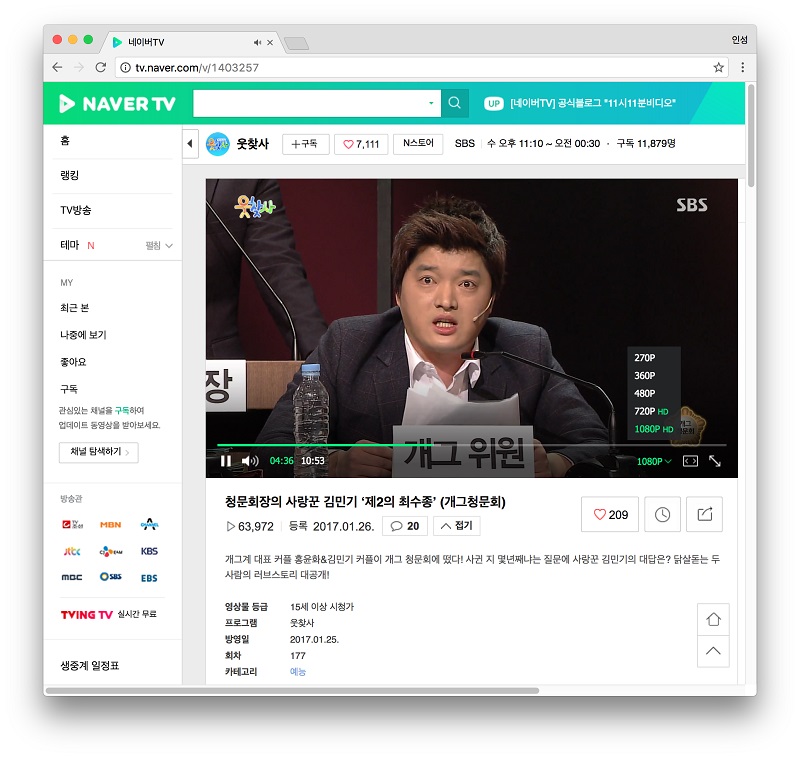Click the NAVER TV logo
Screen dimensions: 800x758
click(x=117, y=104)
